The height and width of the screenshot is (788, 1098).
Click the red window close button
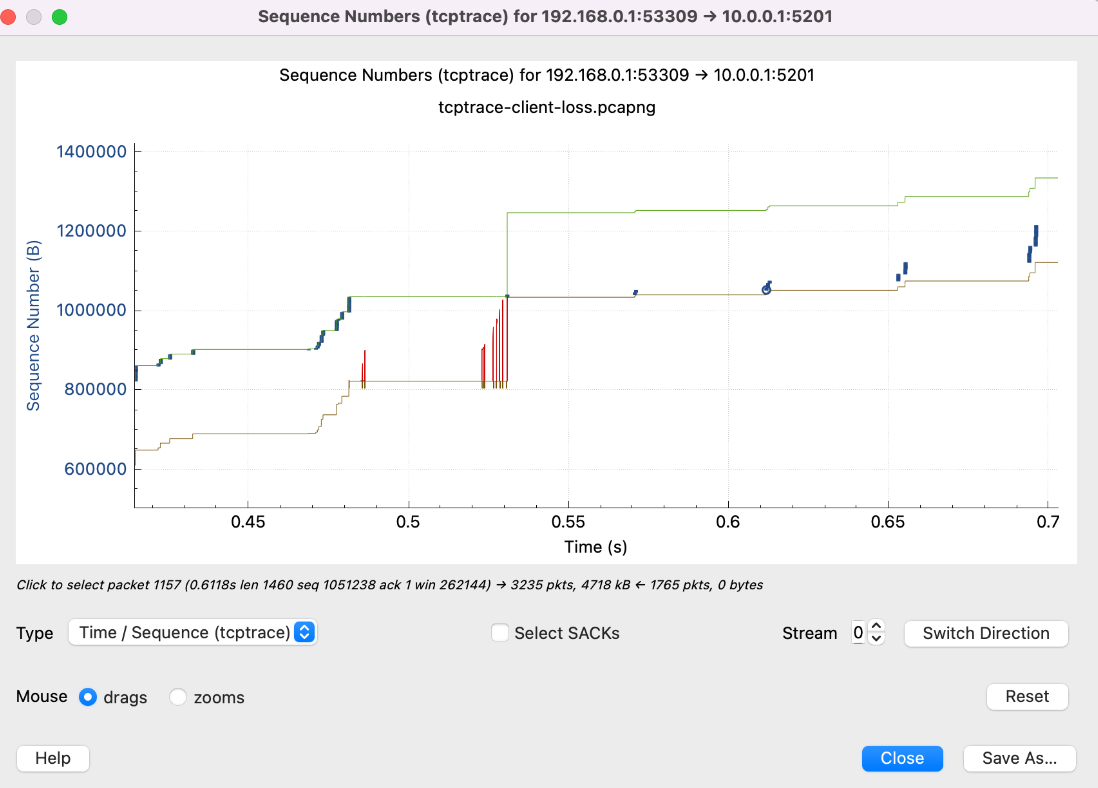pyautogui.click(x=11, y=17)
